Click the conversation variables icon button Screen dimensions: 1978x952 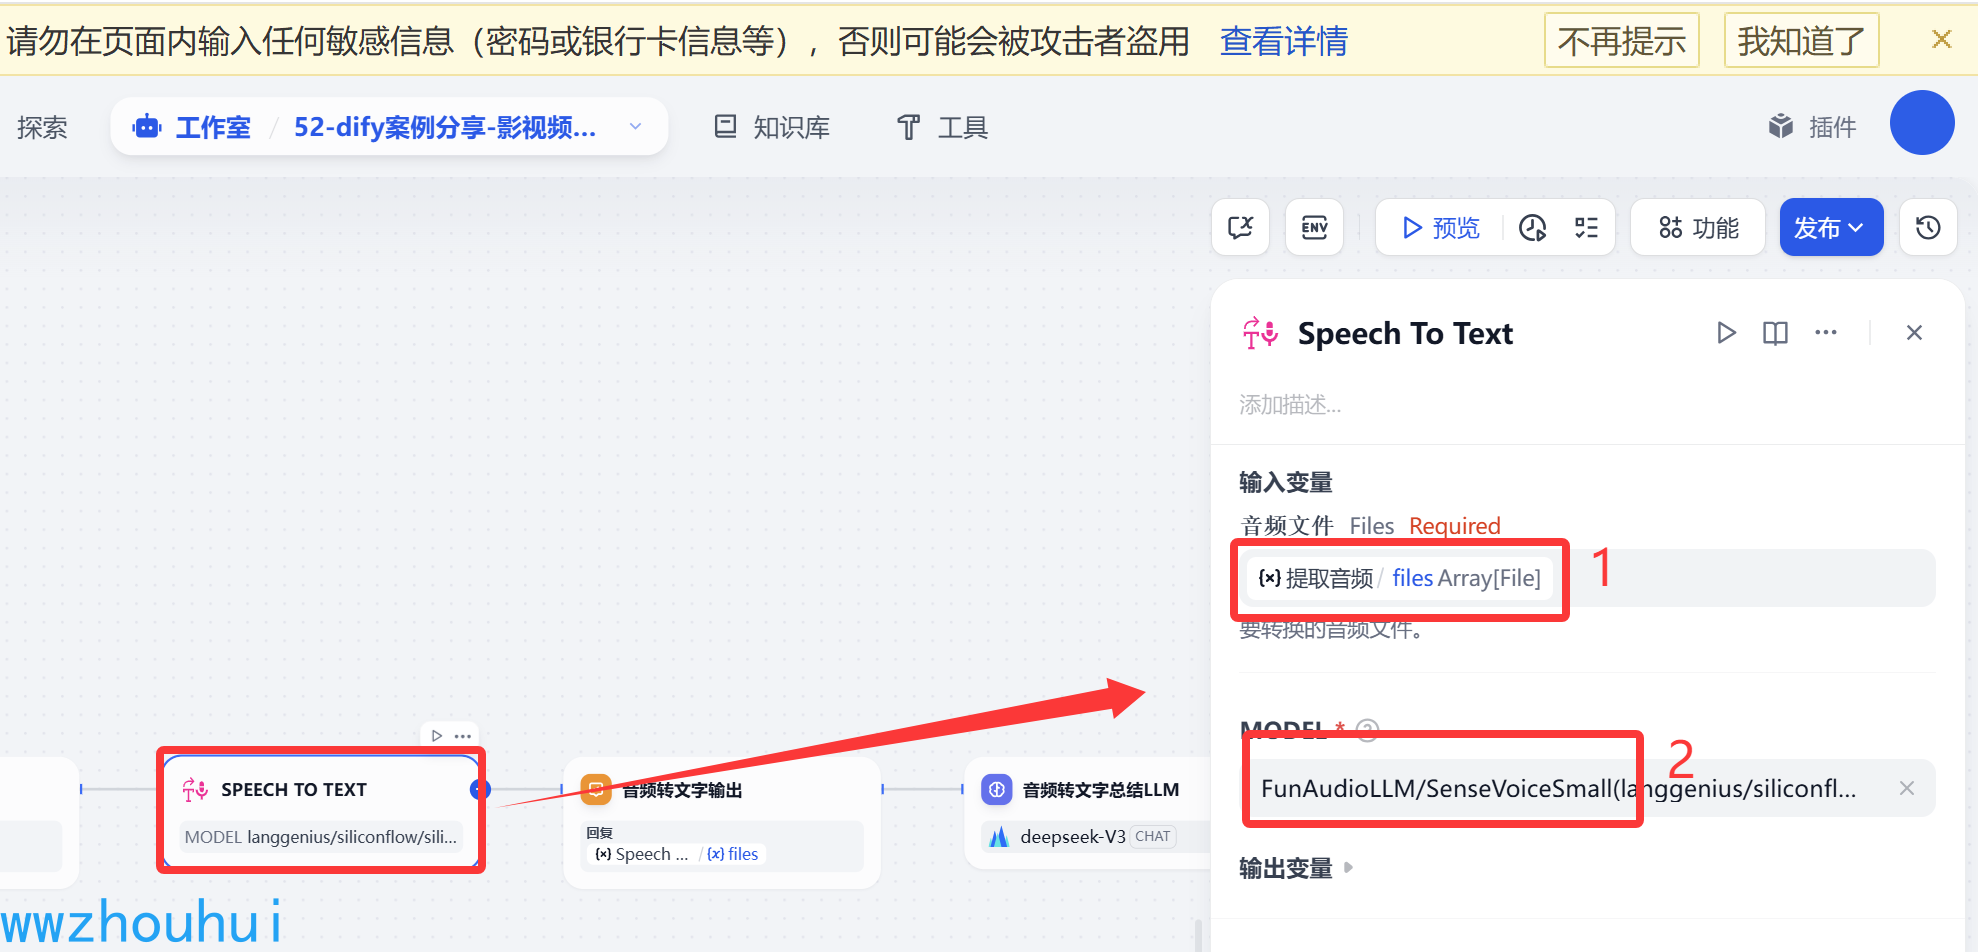(1241, 228)
